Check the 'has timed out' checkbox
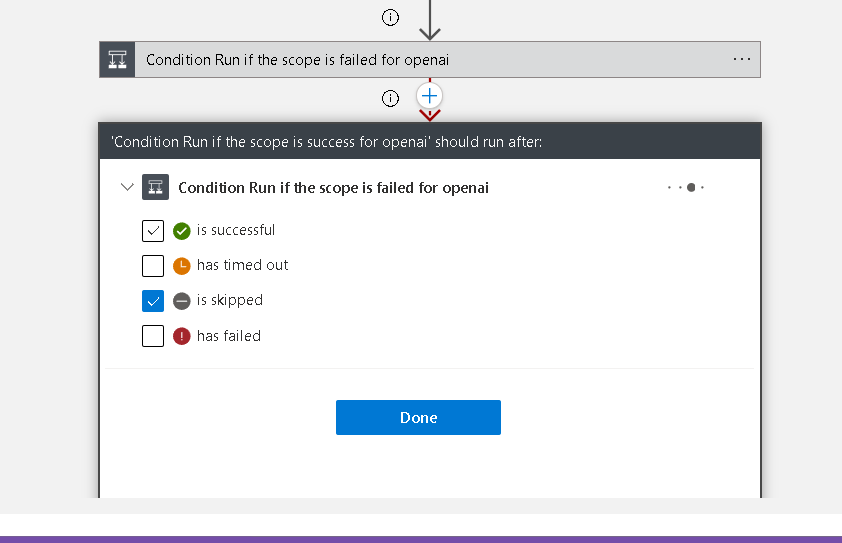The width and height of the screenshot is (842, 543). pos(153,266)
